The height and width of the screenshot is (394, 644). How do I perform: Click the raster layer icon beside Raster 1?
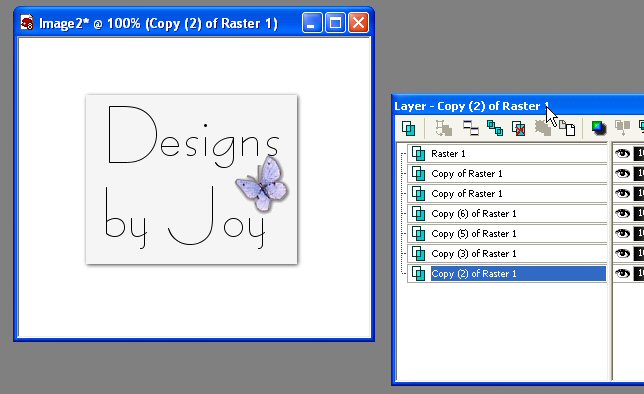point(418,154)
